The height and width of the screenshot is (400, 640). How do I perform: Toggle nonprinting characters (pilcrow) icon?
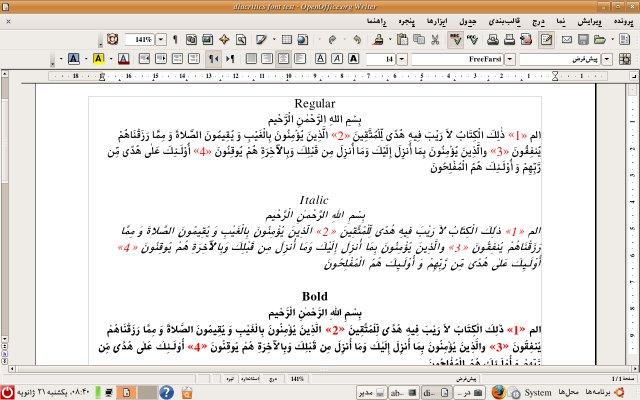(175, 40)
